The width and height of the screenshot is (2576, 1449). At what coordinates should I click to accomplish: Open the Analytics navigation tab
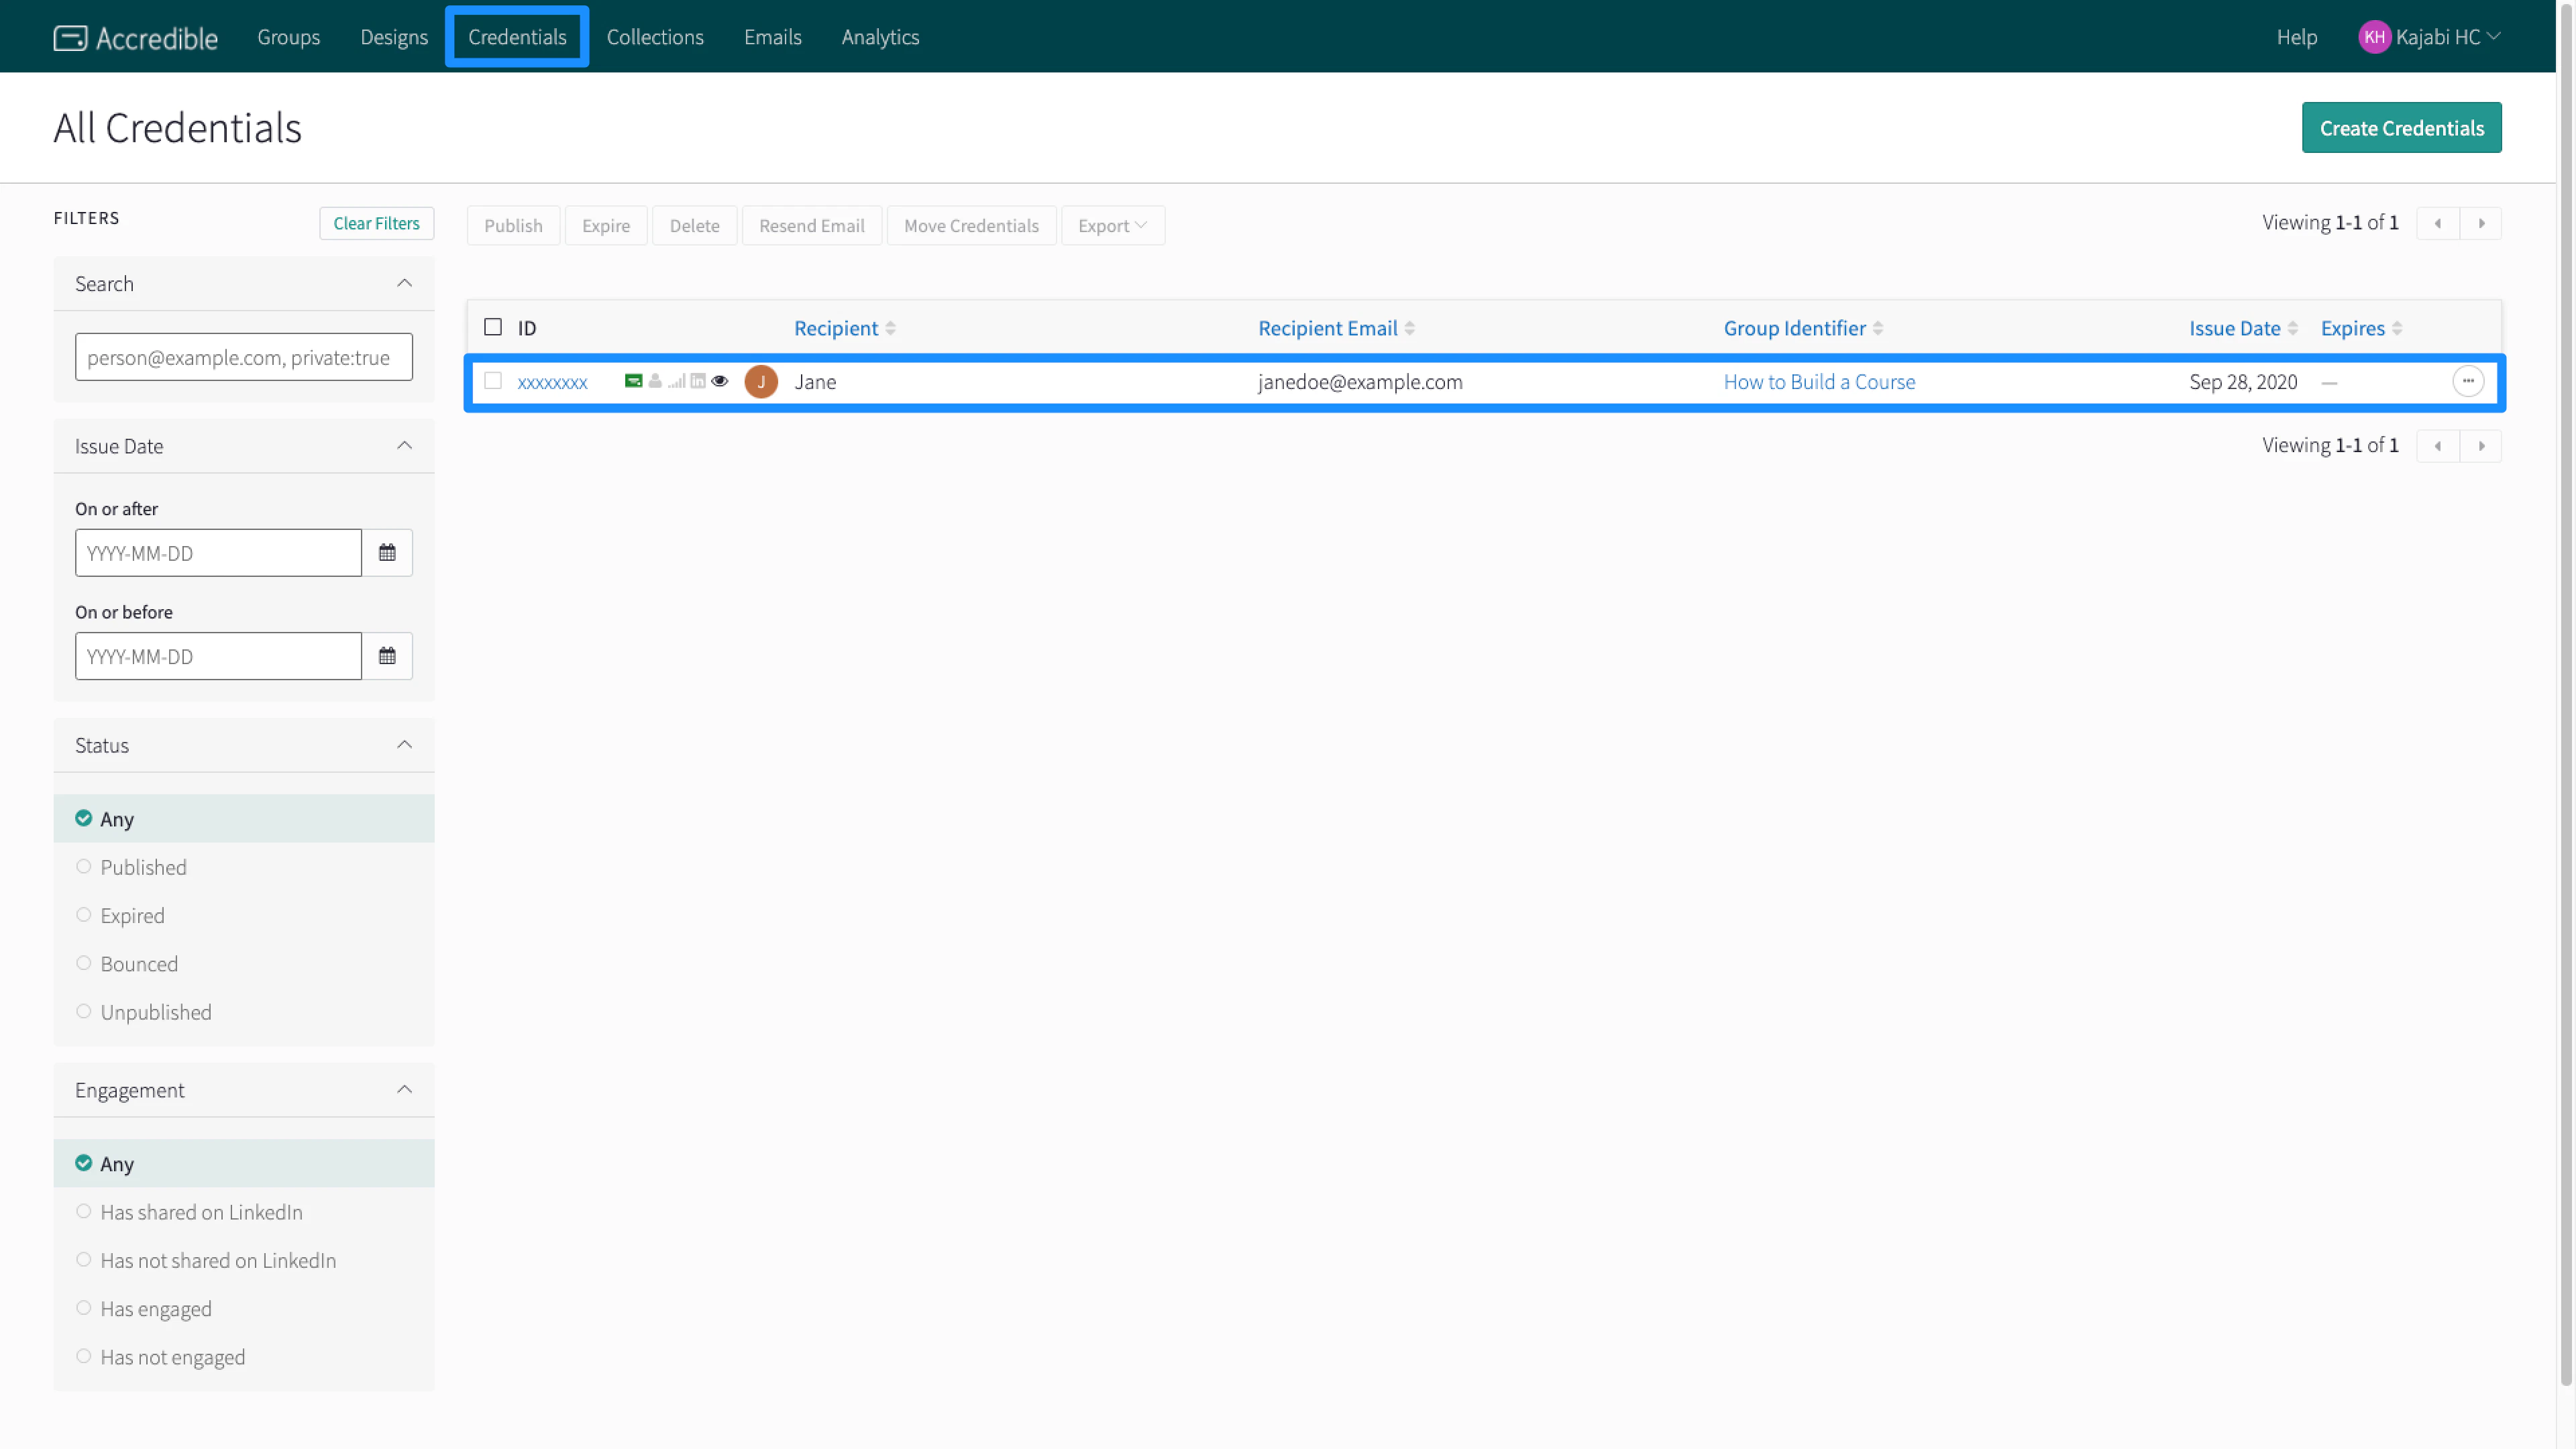880,37
